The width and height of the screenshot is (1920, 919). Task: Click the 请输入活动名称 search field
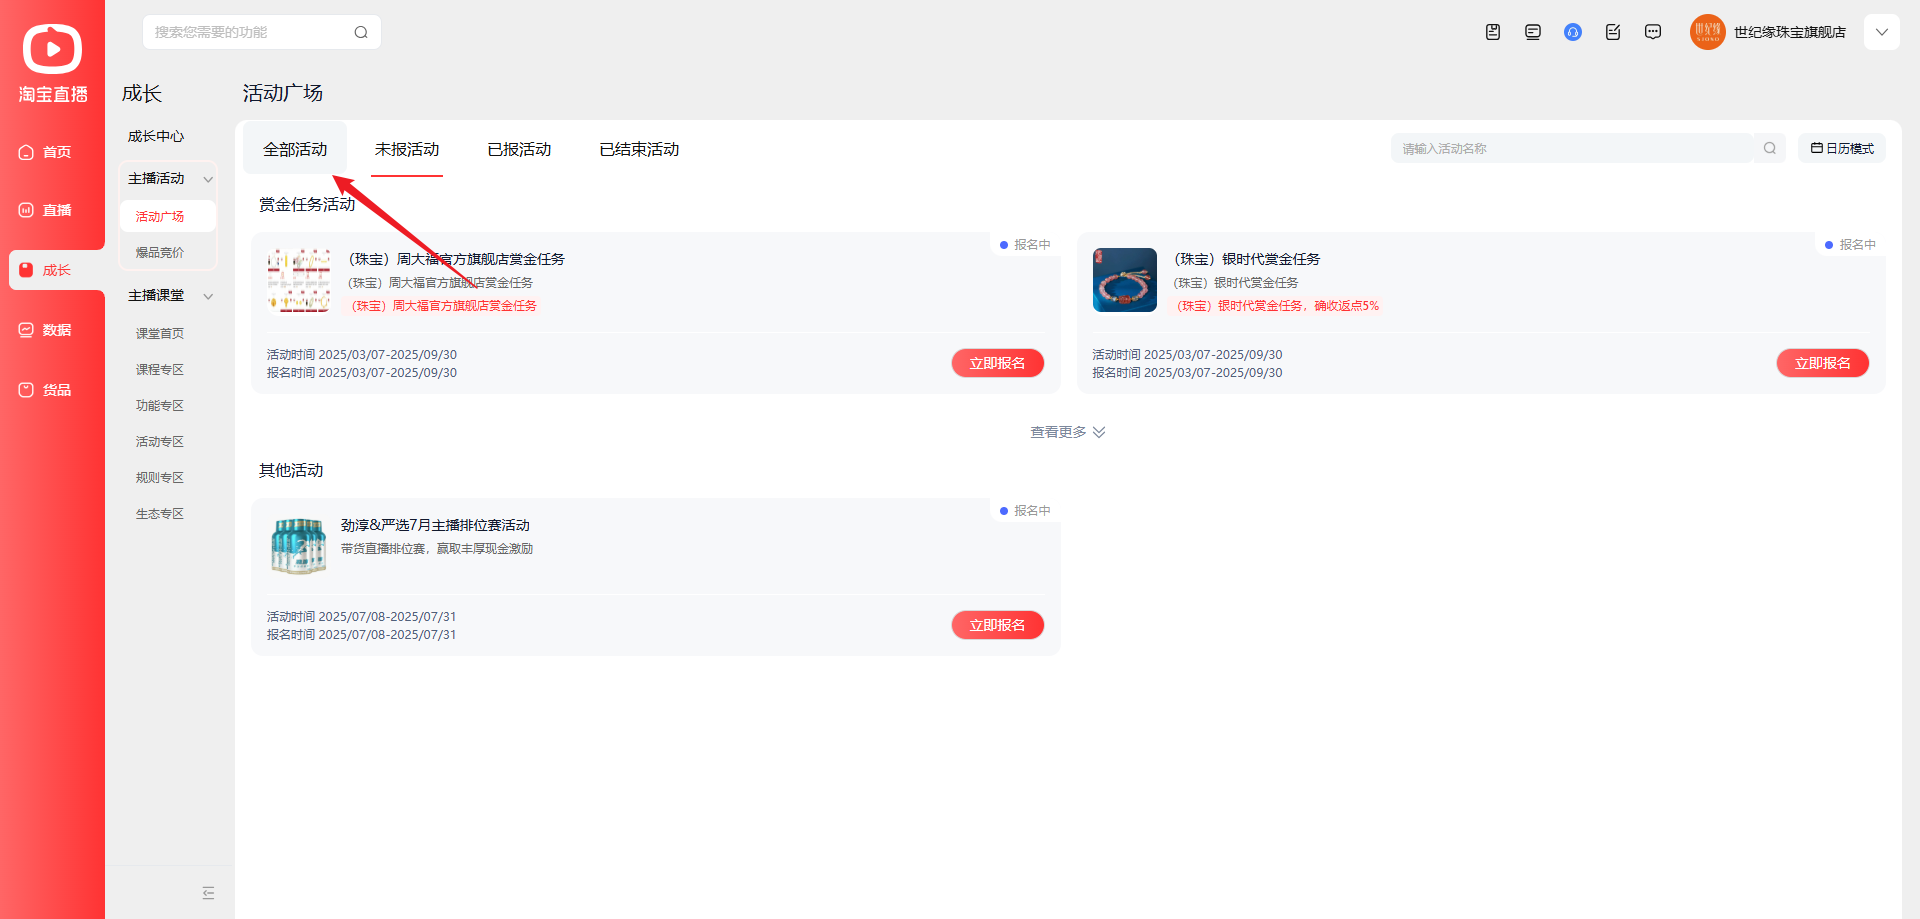tap(1570, 148)
